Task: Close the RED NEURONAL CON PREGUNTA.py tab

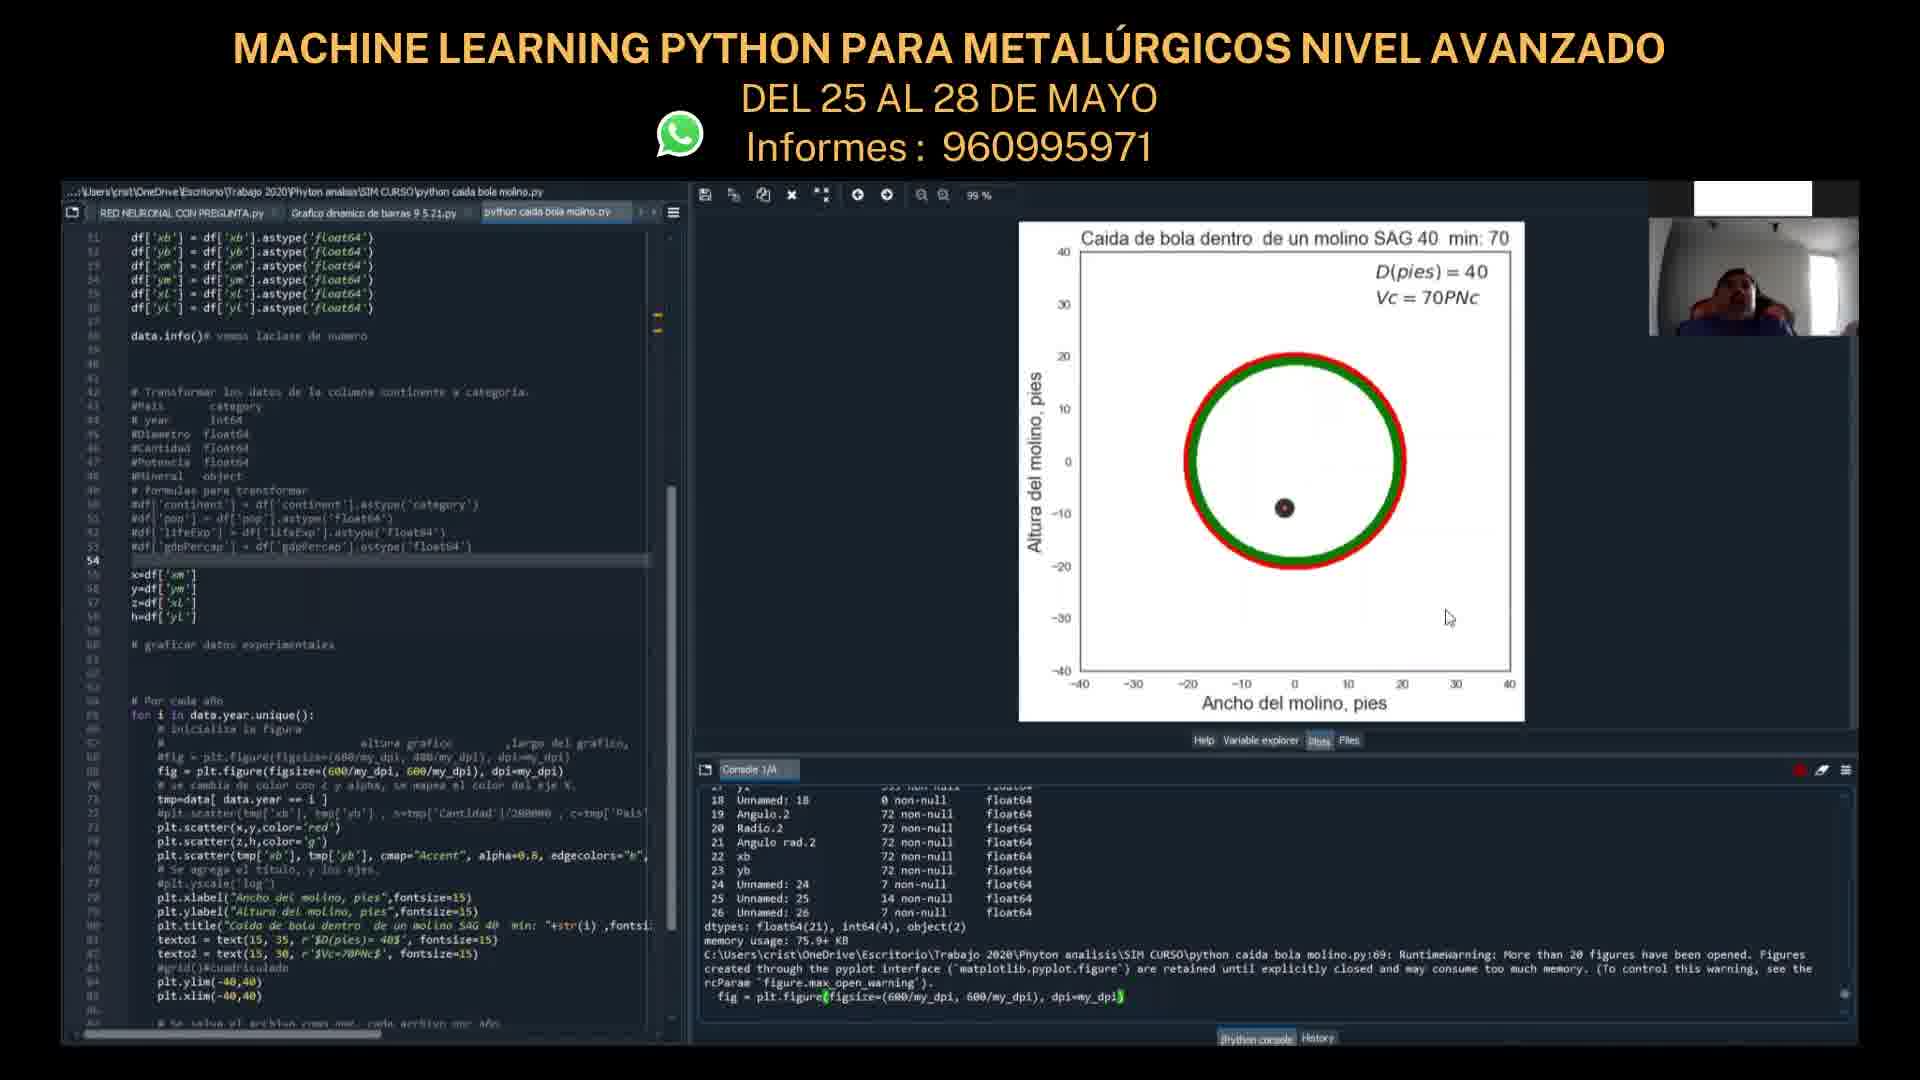Action: [x=275, y=213]
